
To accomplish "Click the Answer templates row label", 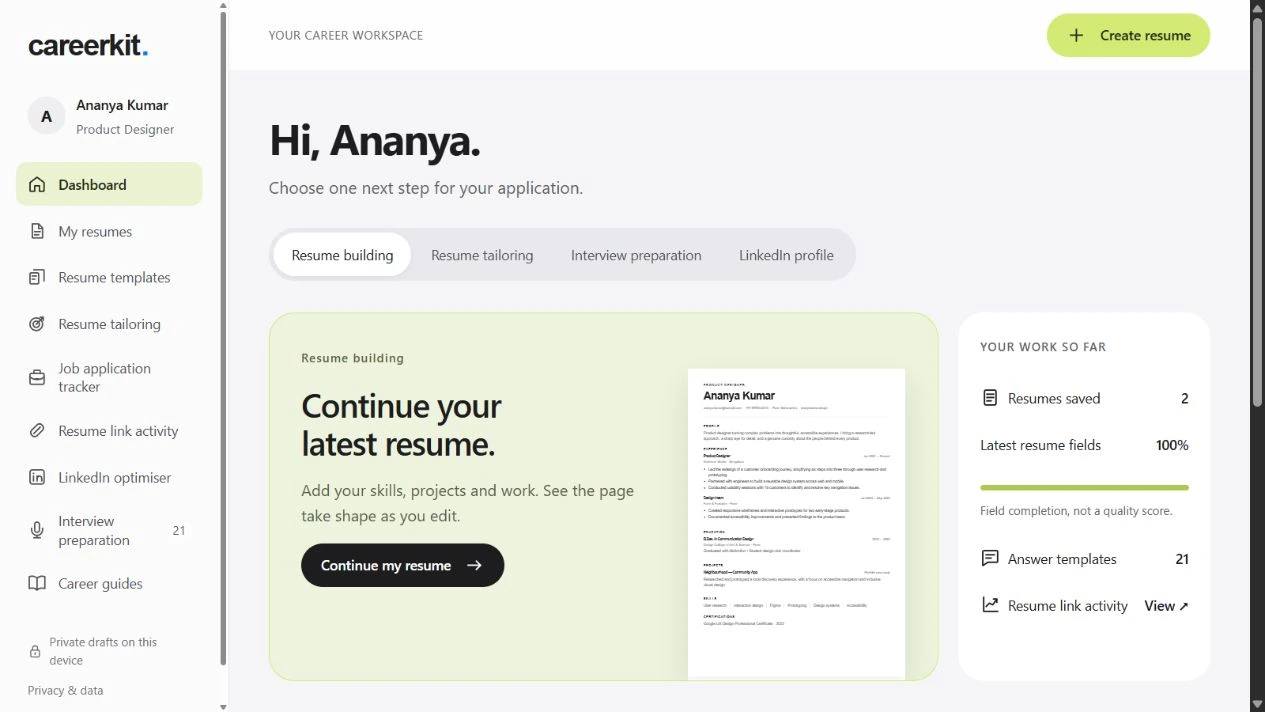I will coord(1062,559).
